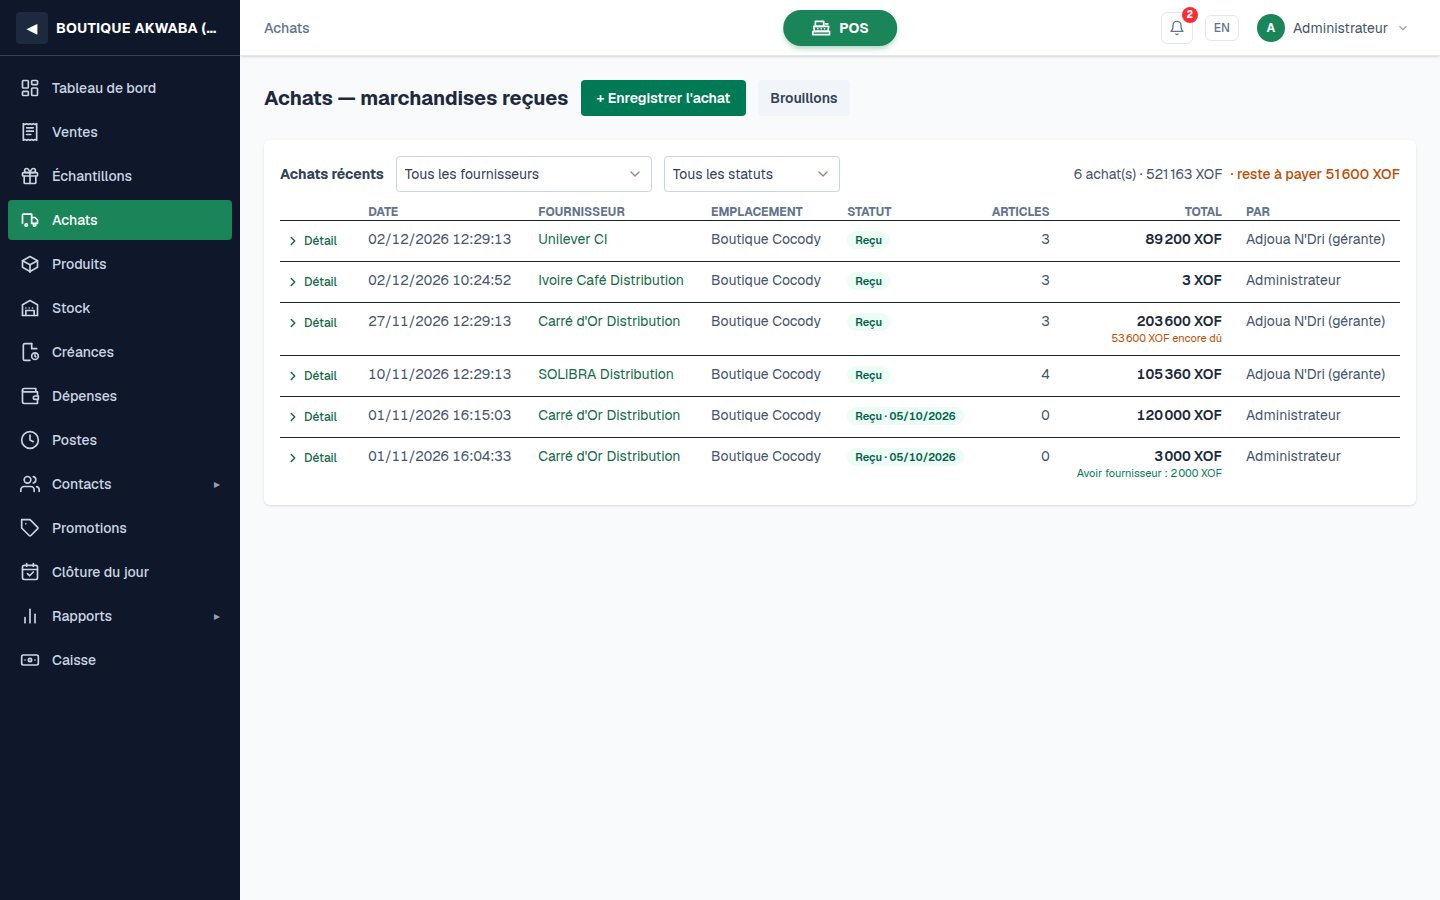
Task: Expand Détail for SOLIBRA Distribution row
Action: [x=313, y=376]
